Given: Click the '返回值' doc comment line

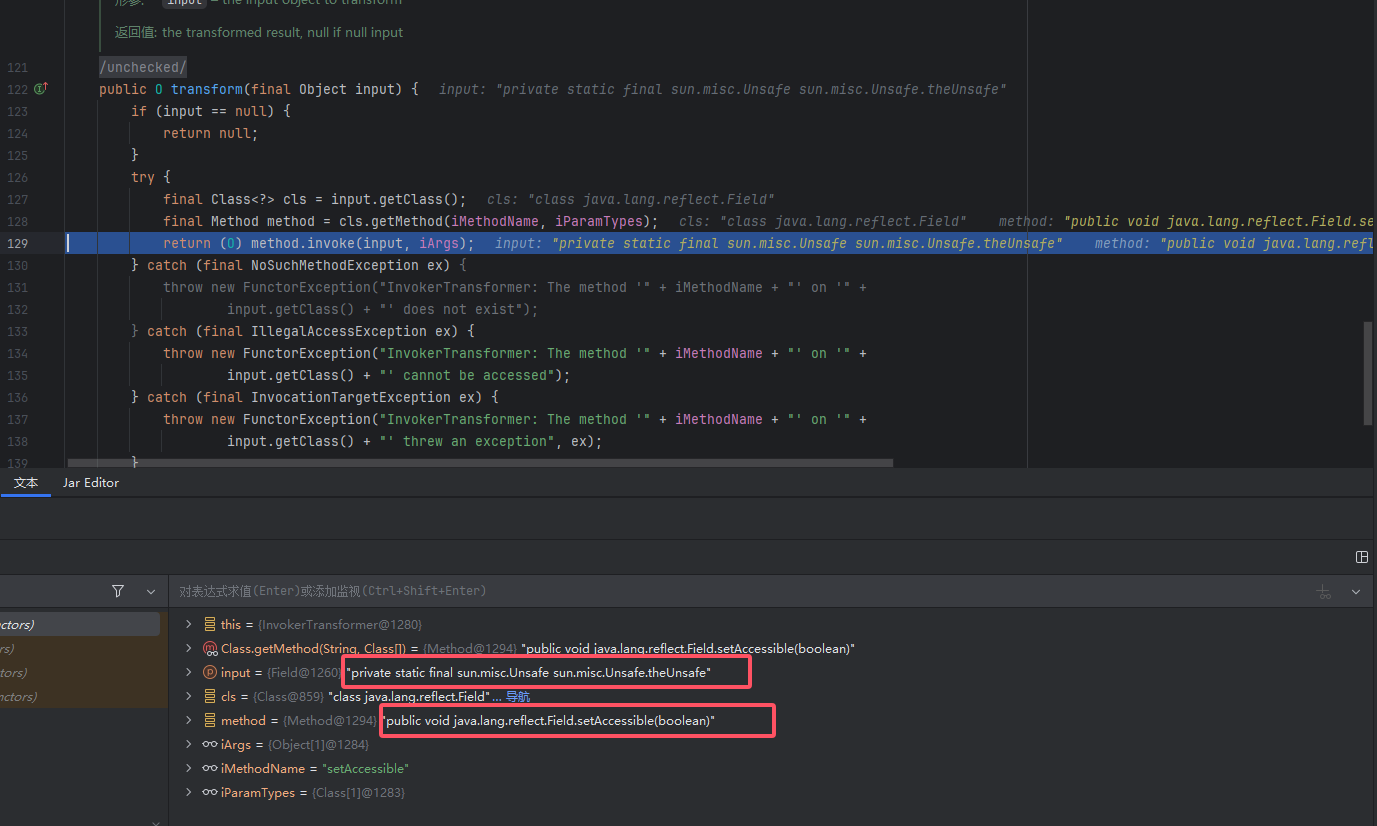Looking at the screenshot, I should (x=259, y=32).
